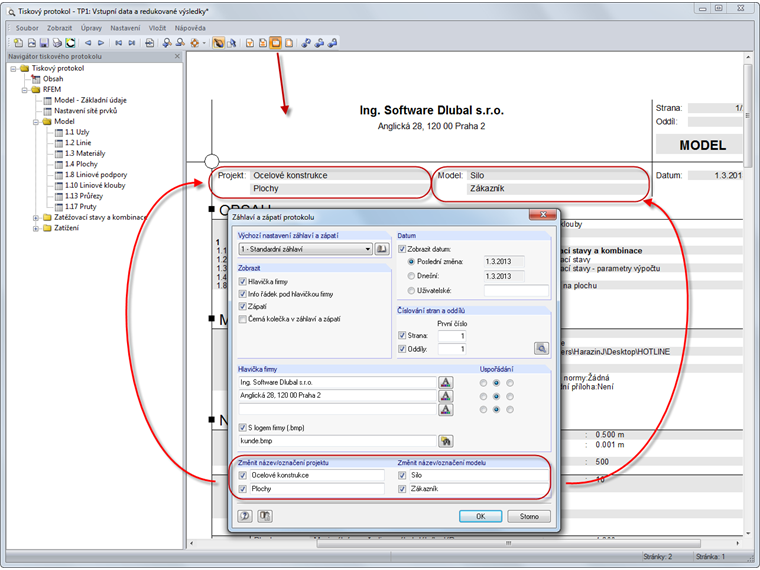
Task: Open font settings for first company header line
Action: (x=445, y=382)
